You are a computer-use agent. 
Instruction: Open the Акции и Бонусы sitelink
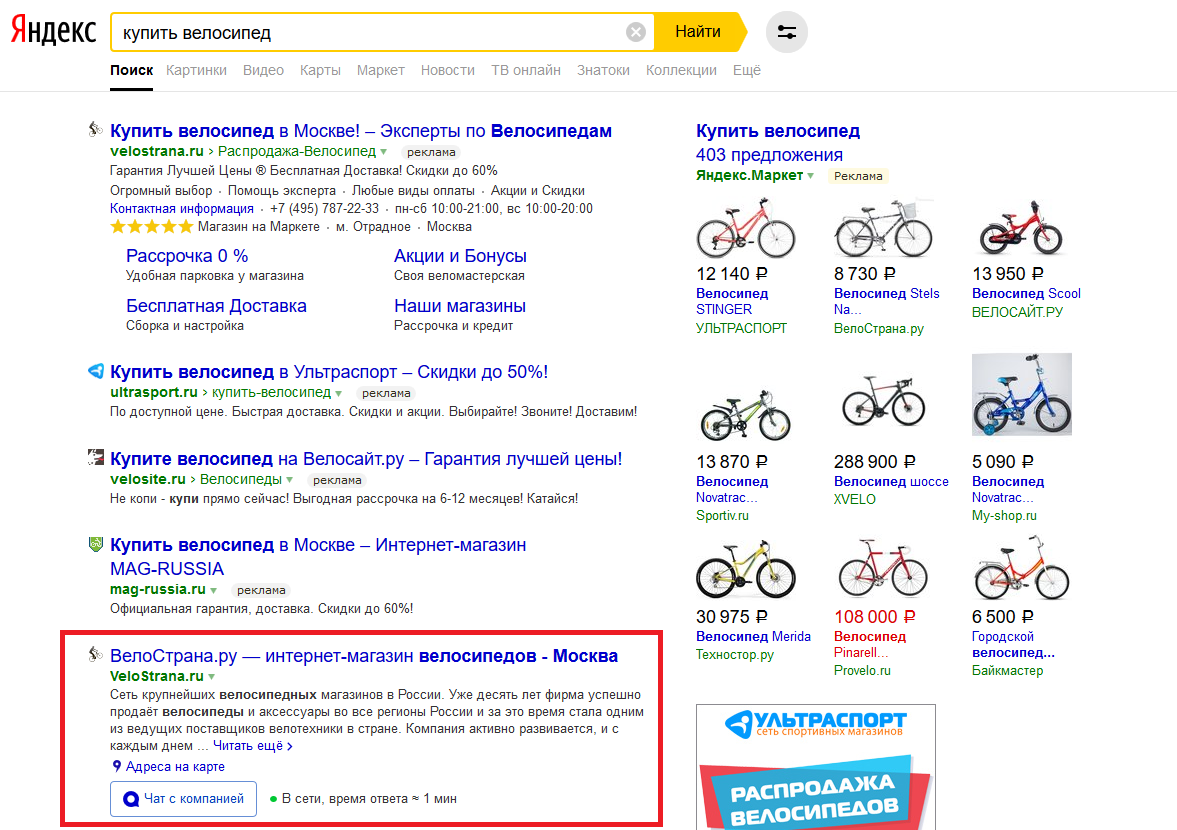[460, 256]
